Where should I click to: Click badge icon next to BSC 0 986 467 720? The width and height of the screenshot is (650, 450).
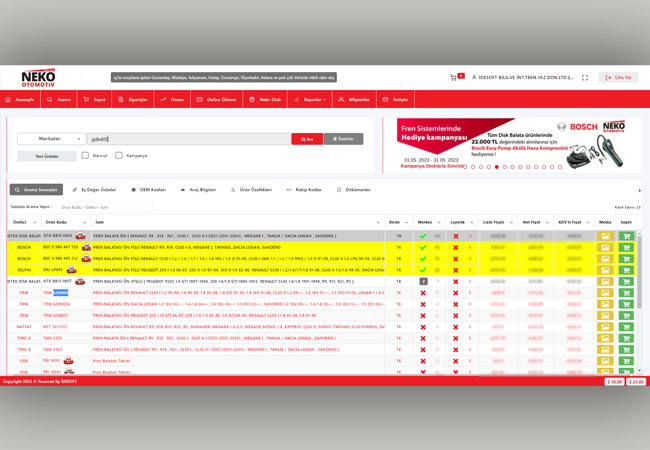coord(86,247)
